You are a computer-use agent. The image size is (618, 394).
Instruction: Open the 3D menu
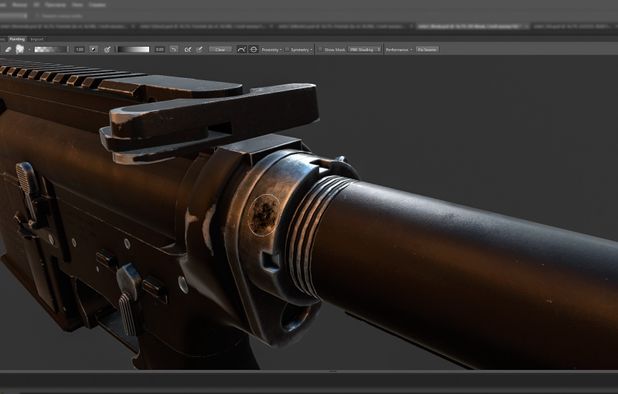36,5
